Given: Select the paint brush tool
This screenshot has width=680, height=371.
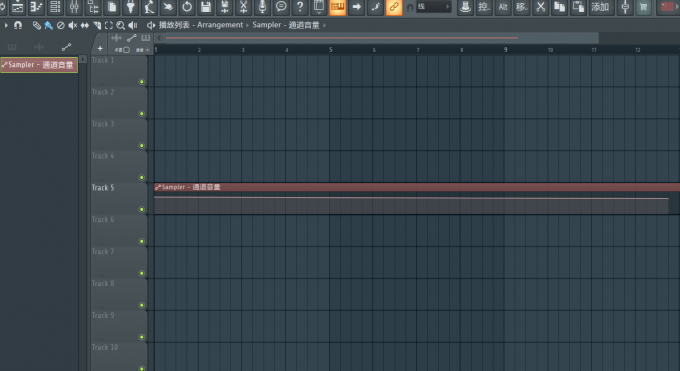Looking at the screenshot, I should pos(49,26).
